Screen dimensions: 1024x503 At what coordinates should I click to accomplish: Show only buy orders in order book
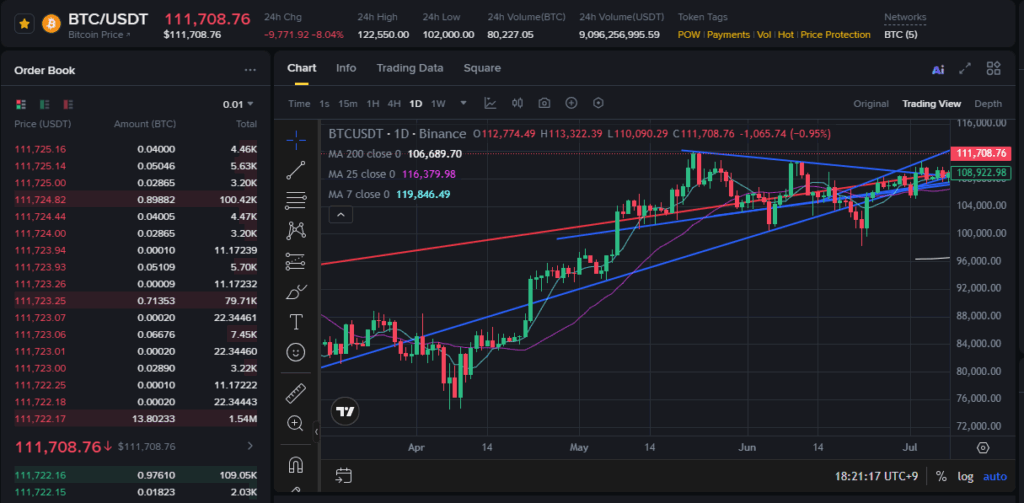pos(43,104)
